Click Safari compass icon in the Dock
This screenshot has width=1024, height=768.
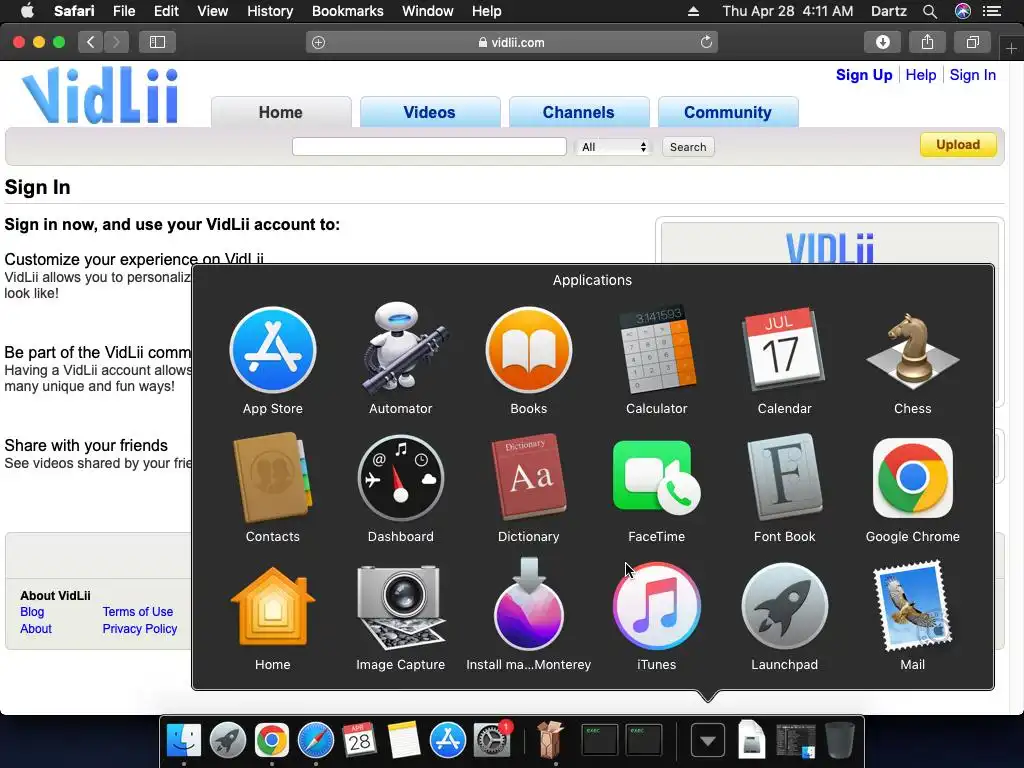pos(315,740)
